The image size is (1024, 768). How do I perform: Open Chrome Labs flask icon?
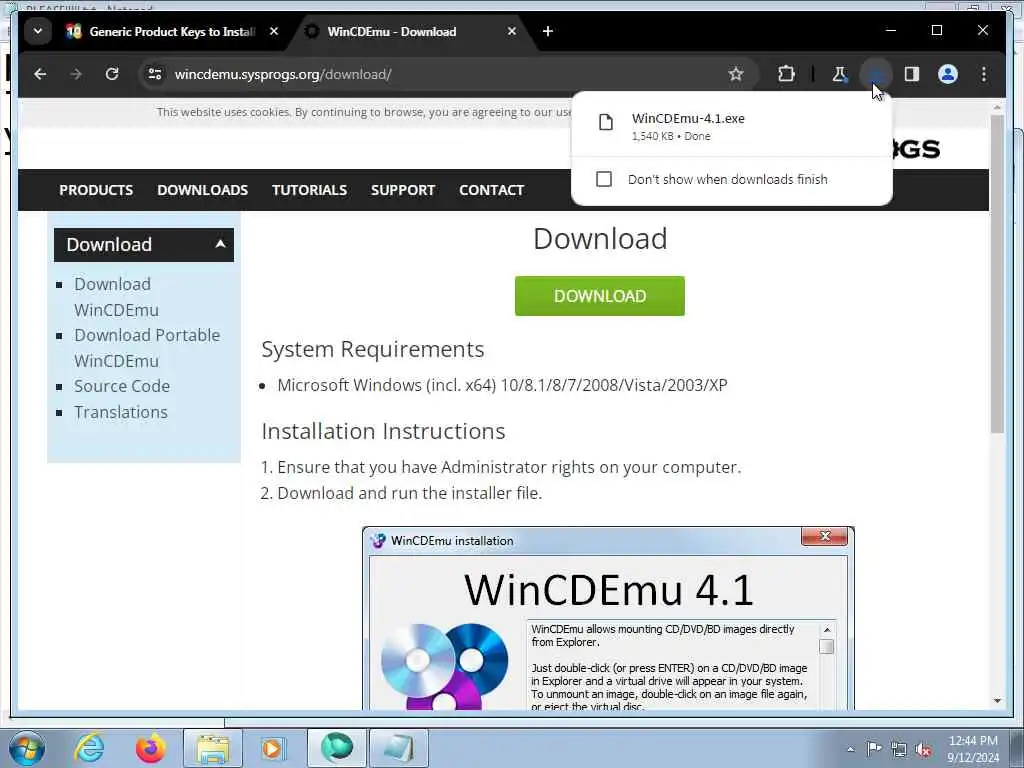(840, 74)
